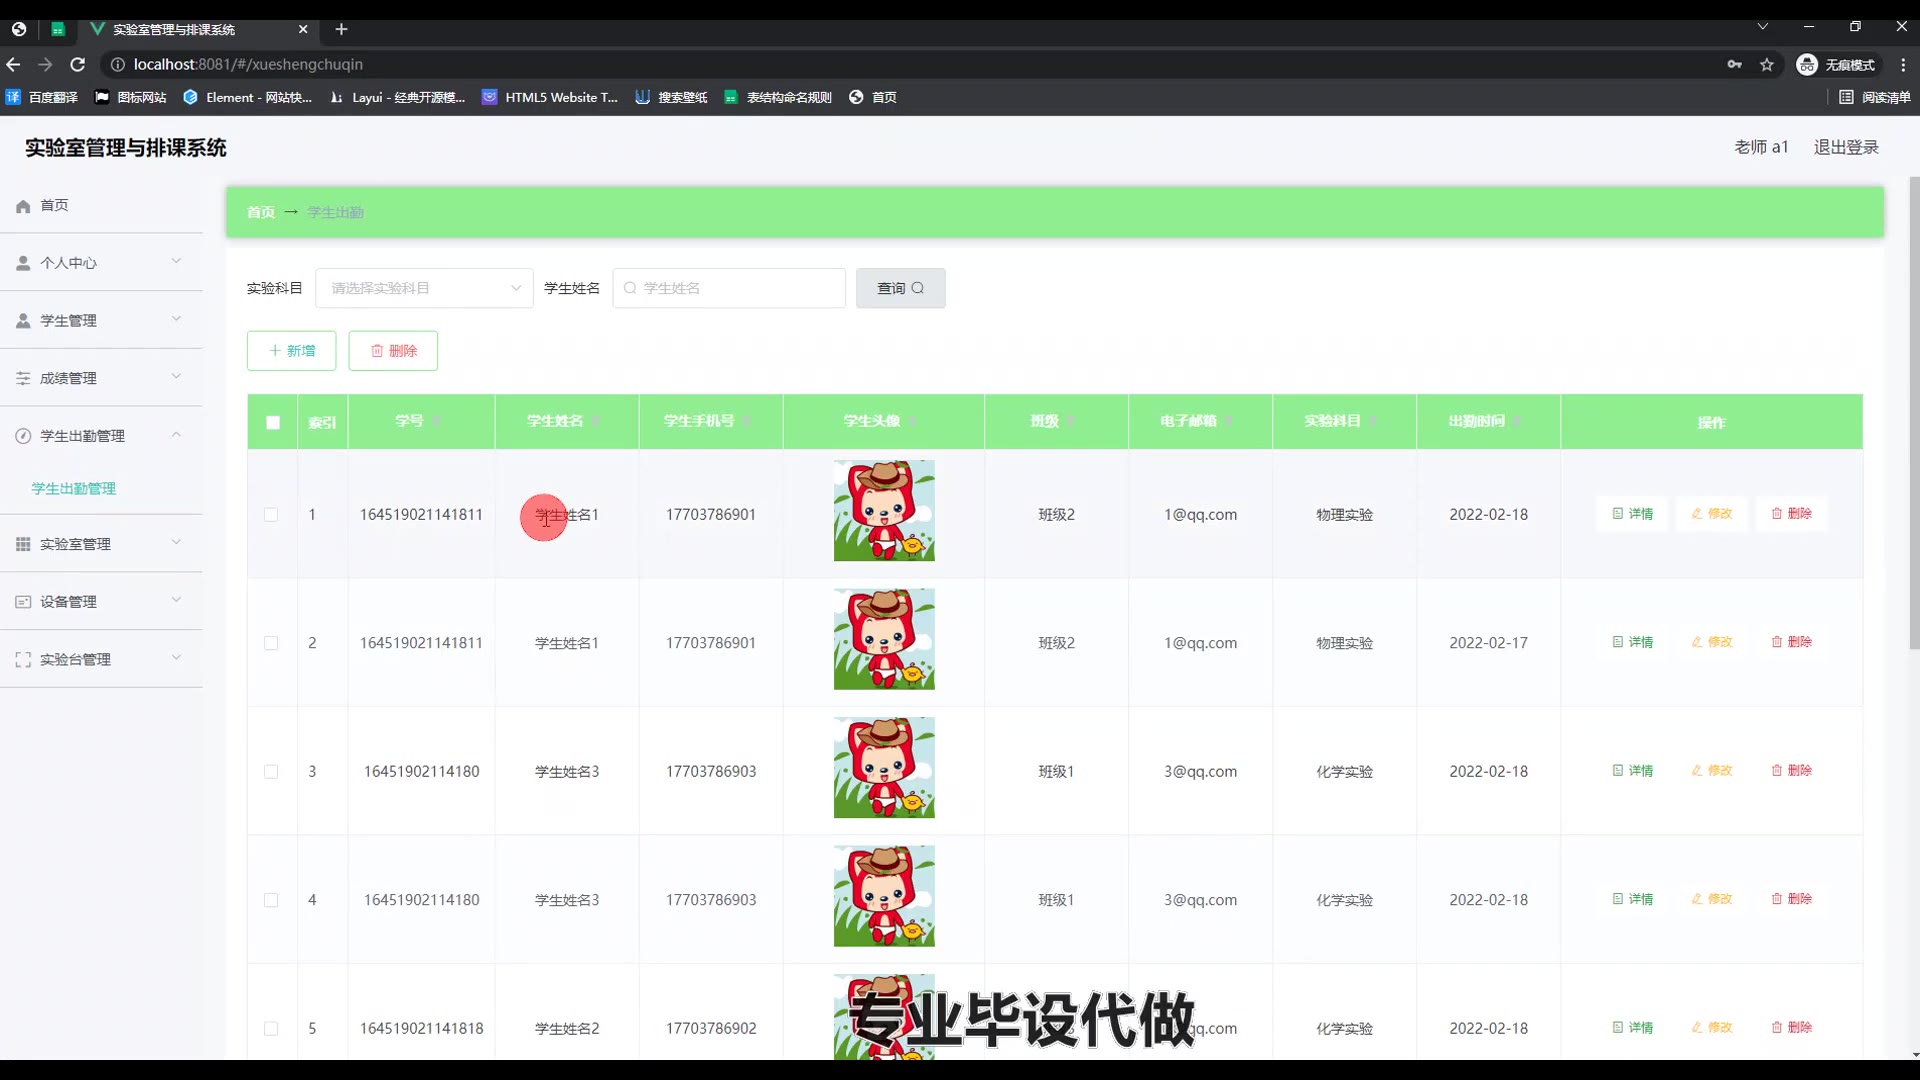
Task: Expand the 实验室管理 sidebar menu
Action: [x=101, y=543]
